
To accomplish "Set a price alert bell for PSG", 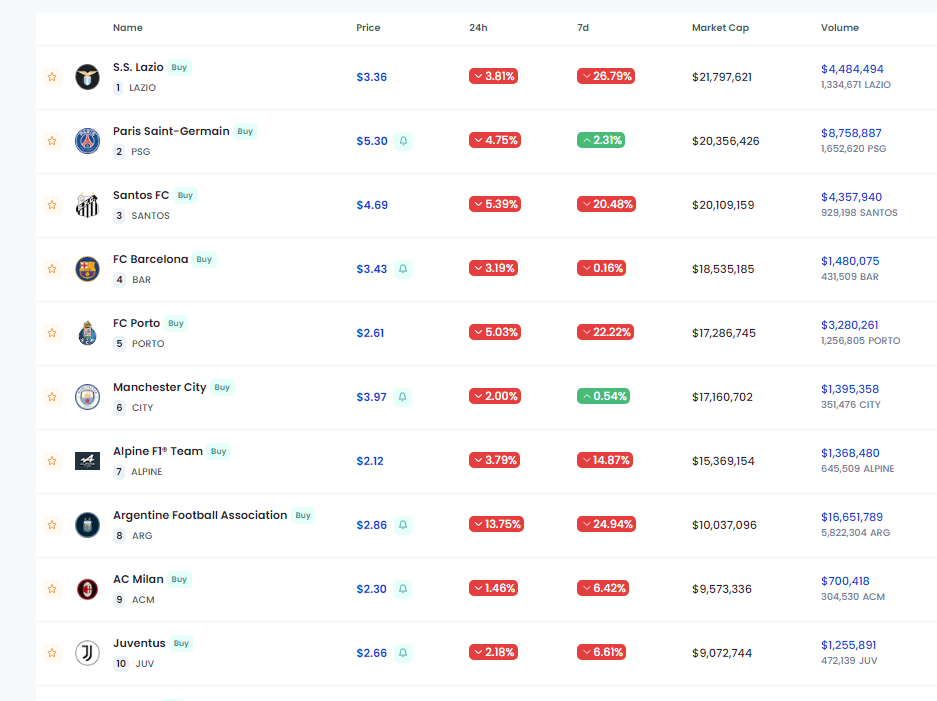I will 403,141.
